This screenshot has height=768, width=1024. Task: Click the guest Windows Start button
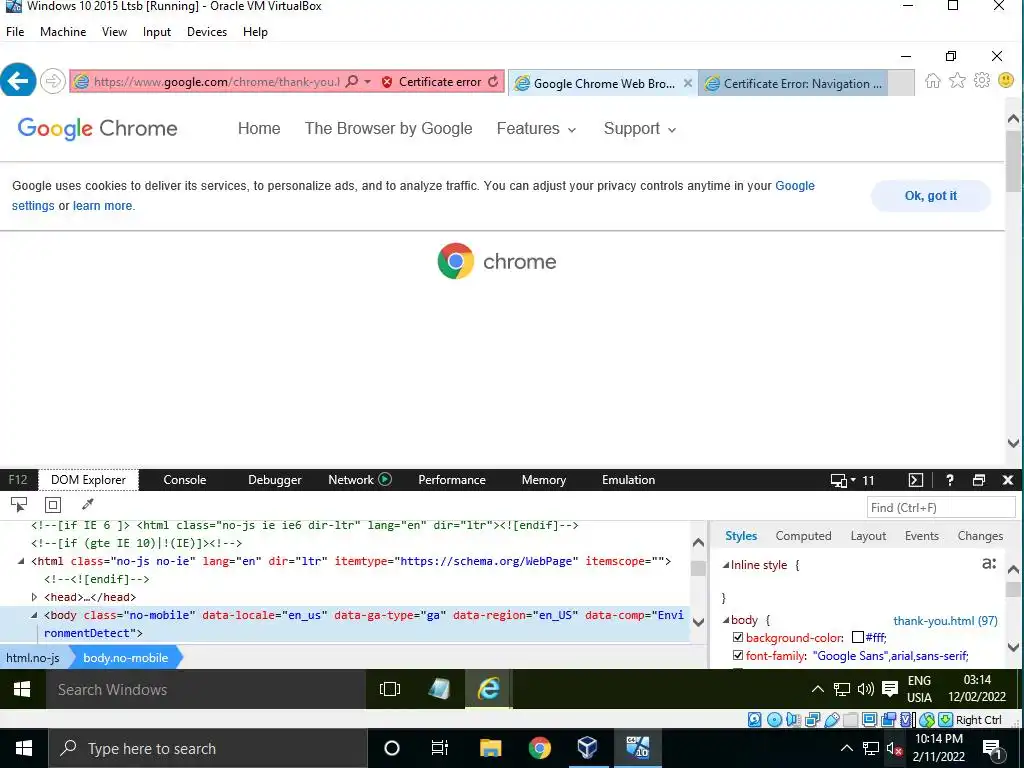(x=22, y=689)
